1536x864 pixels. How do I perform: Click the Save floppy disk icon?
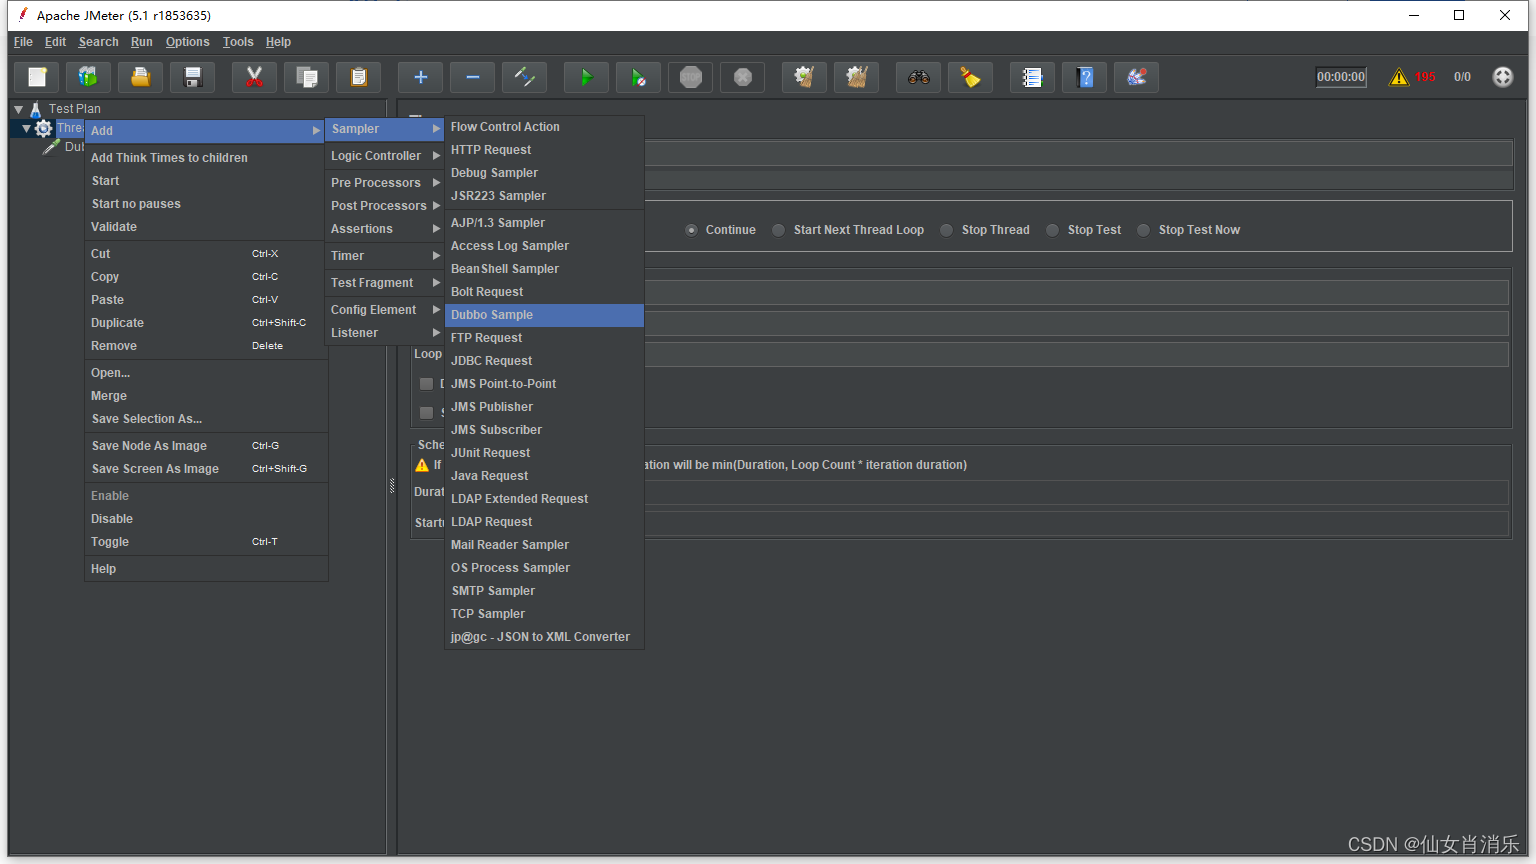(x=193, y=77)
